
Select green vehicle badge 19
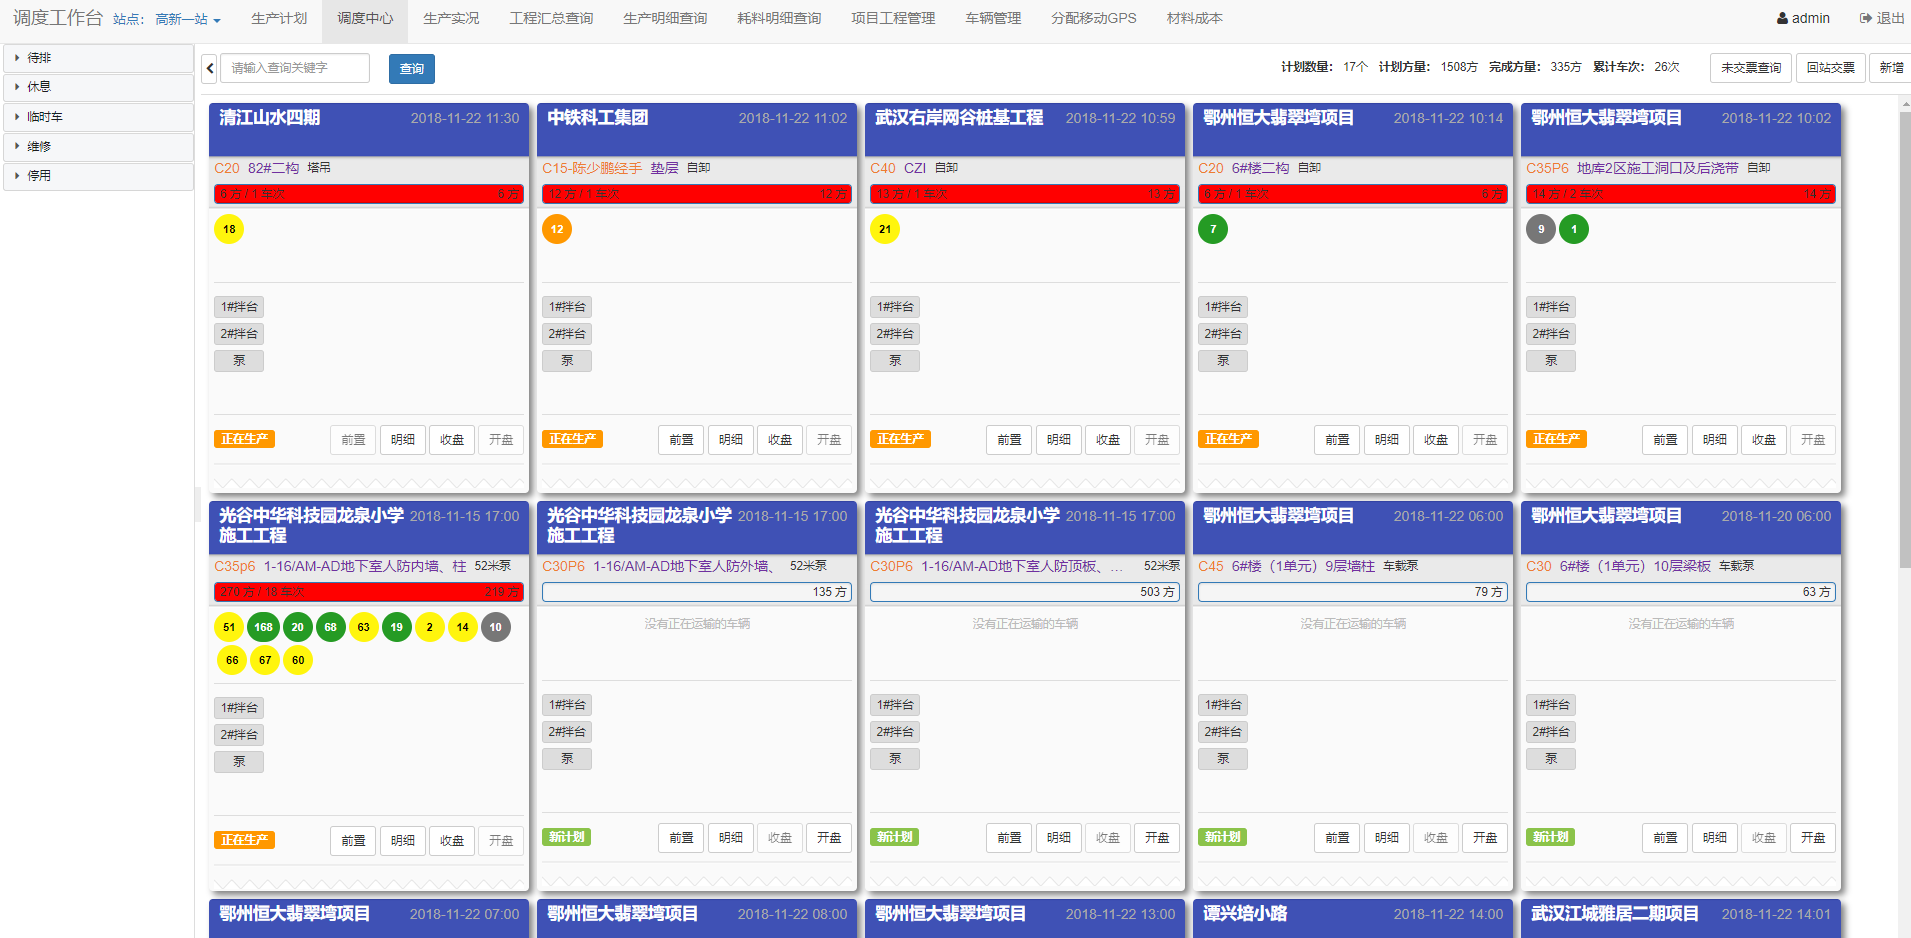(x=397, y=627)
